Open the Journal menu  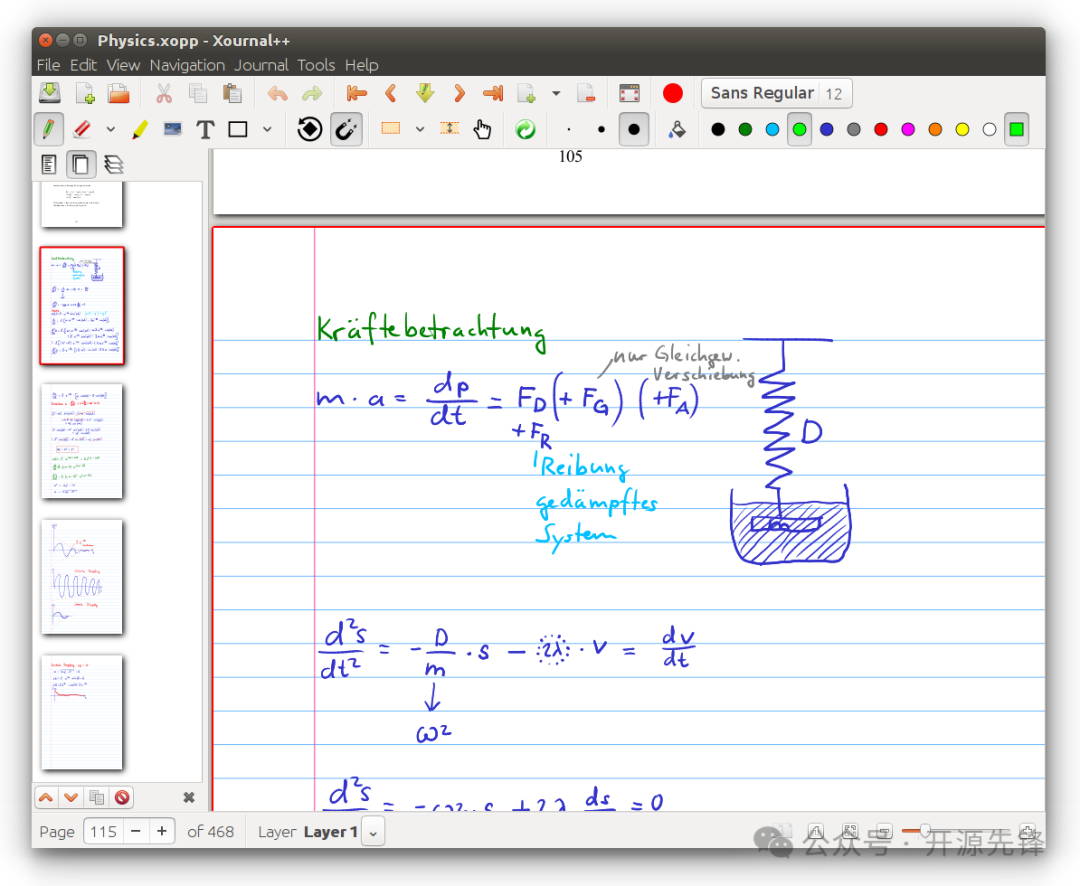pyautogui.click(x=261, y=65)
